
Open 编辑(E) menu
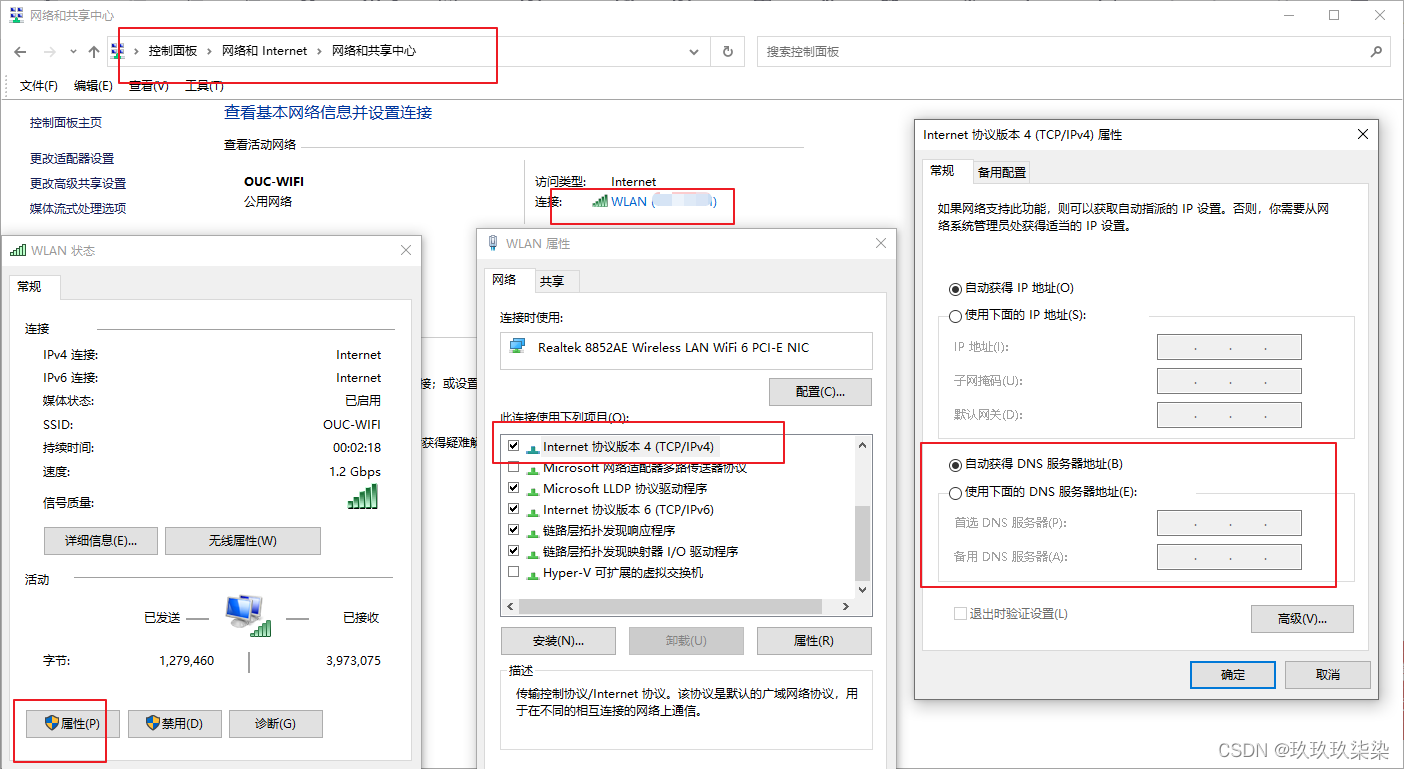[93, 86]
